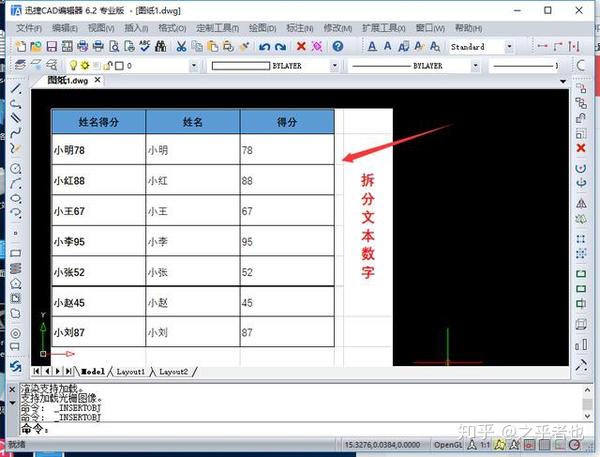Click command history scroll down arrow

[587, 416]
